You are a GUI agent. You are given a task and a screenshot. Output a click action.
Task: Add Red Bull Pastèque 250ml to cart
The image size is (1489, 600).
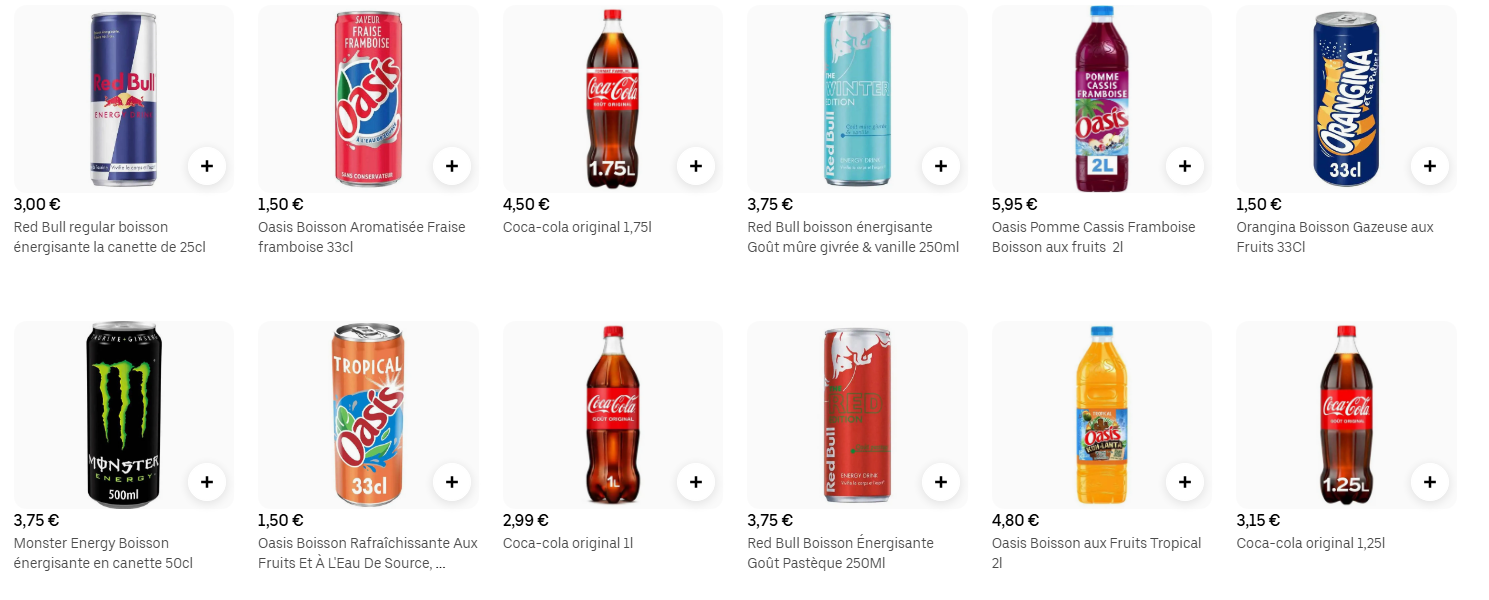pos(941,482)
